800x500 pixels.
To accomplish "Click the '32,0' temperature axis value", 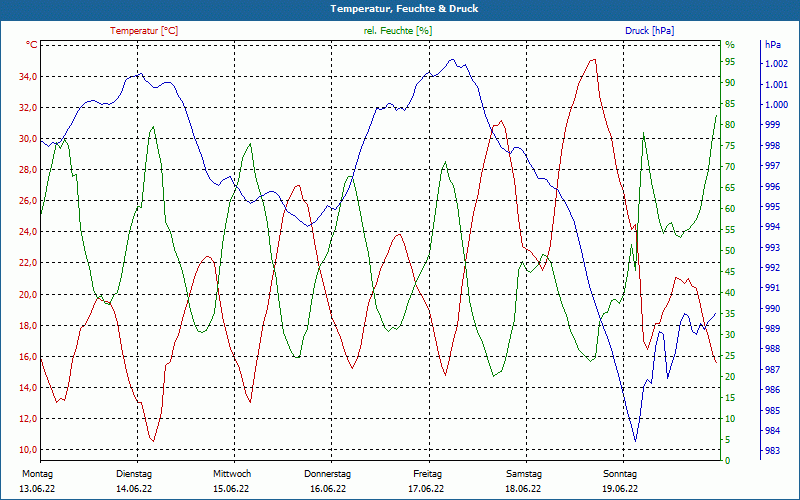I will (28, 108).
